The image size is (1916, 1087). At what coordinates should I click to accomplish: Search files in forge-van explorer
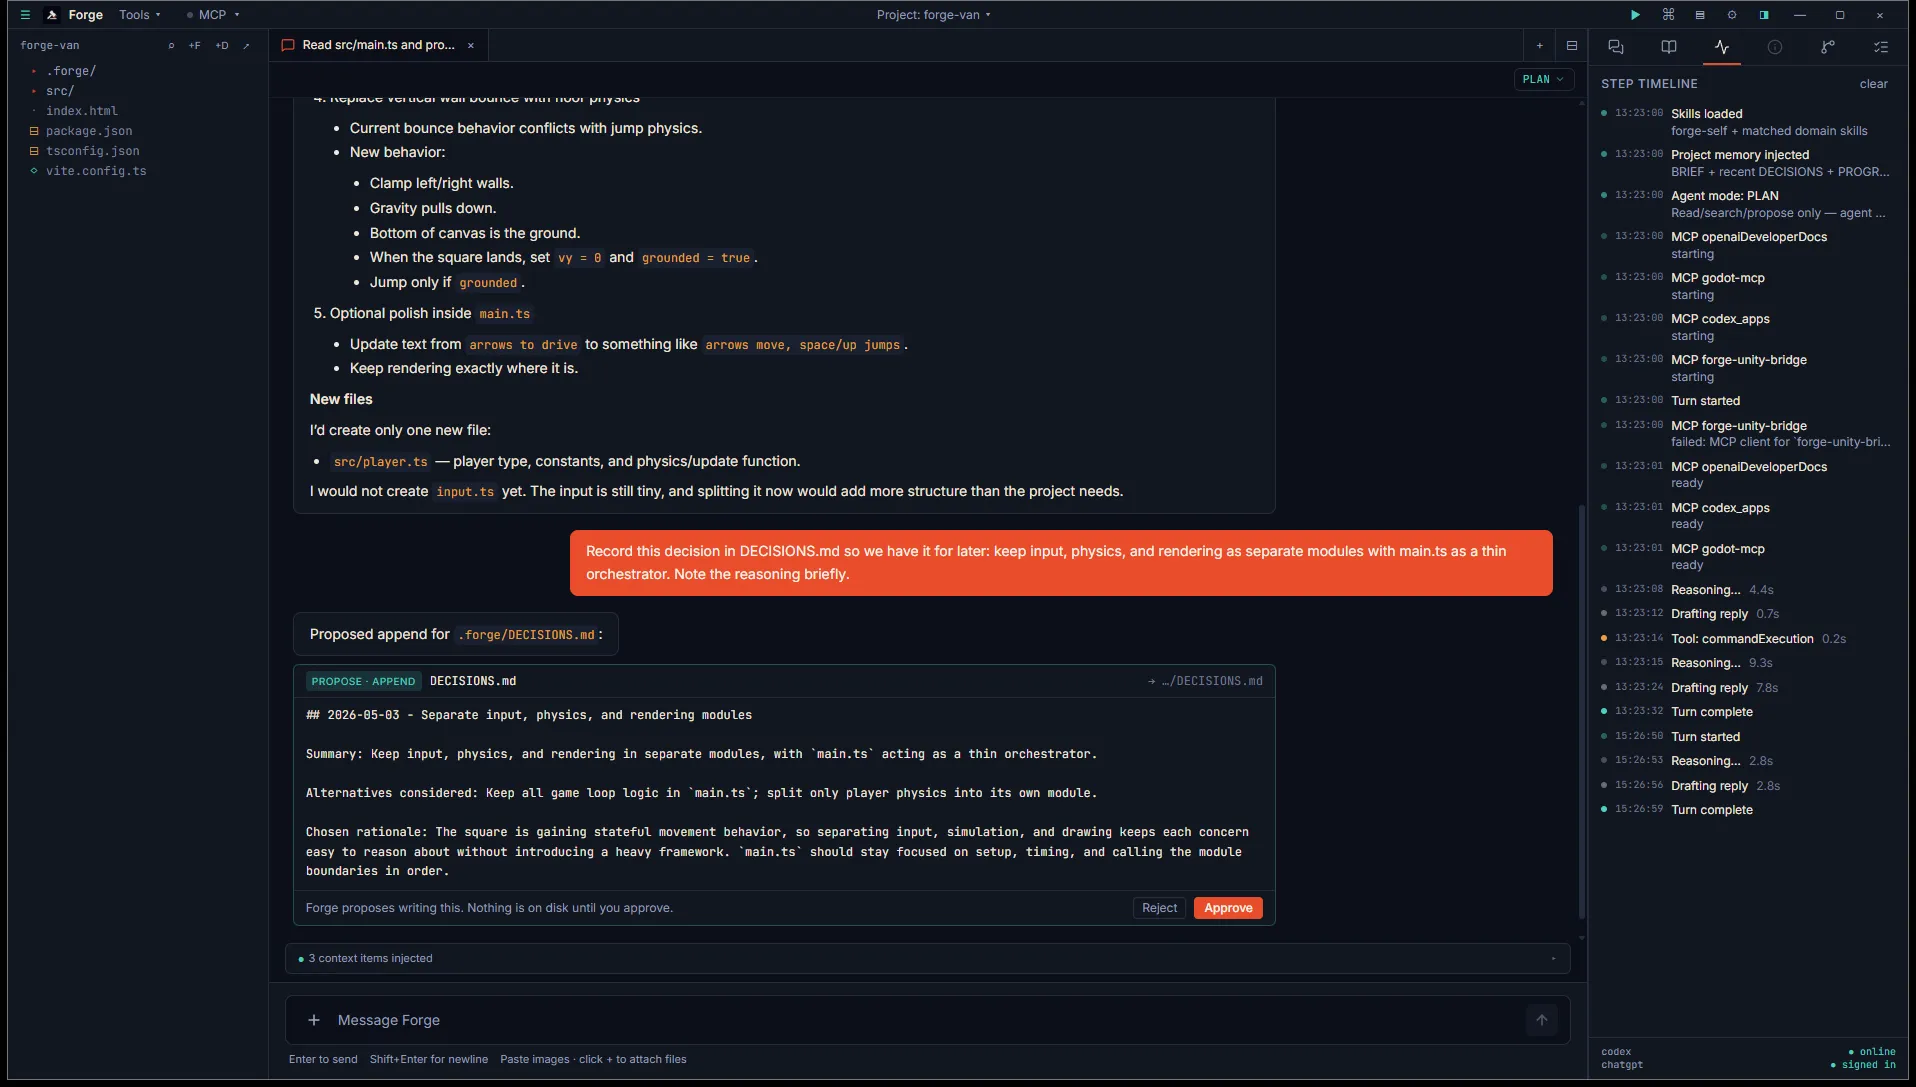171,46
